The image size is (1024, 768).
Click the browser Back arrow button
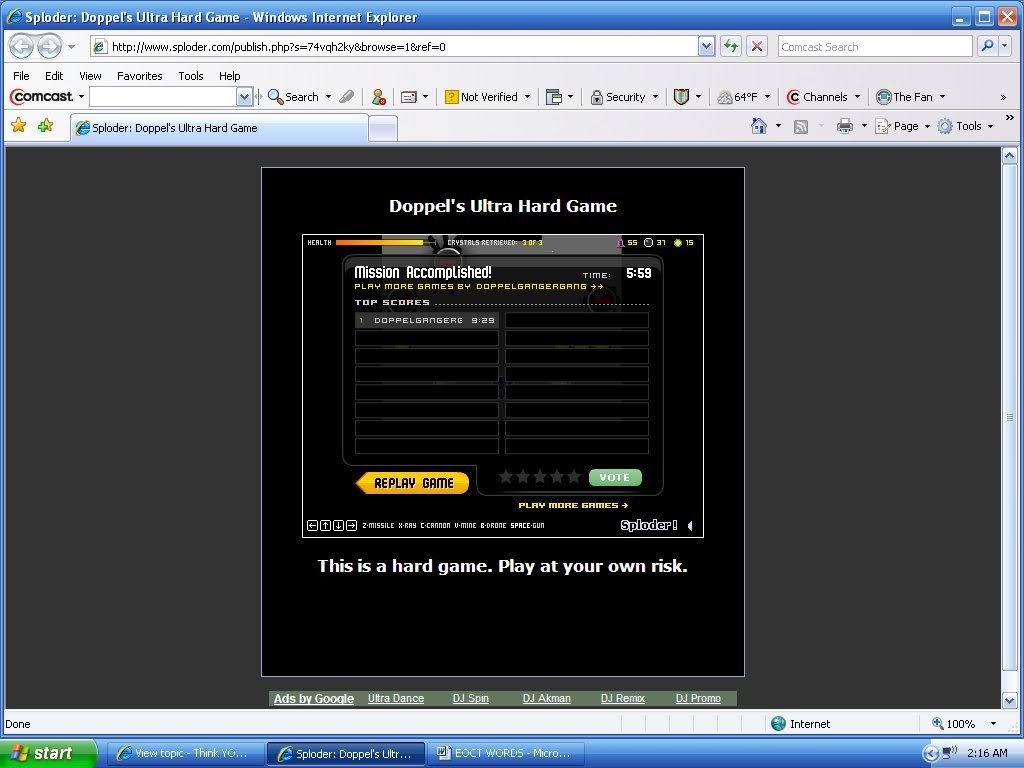[x=22, y=47]
